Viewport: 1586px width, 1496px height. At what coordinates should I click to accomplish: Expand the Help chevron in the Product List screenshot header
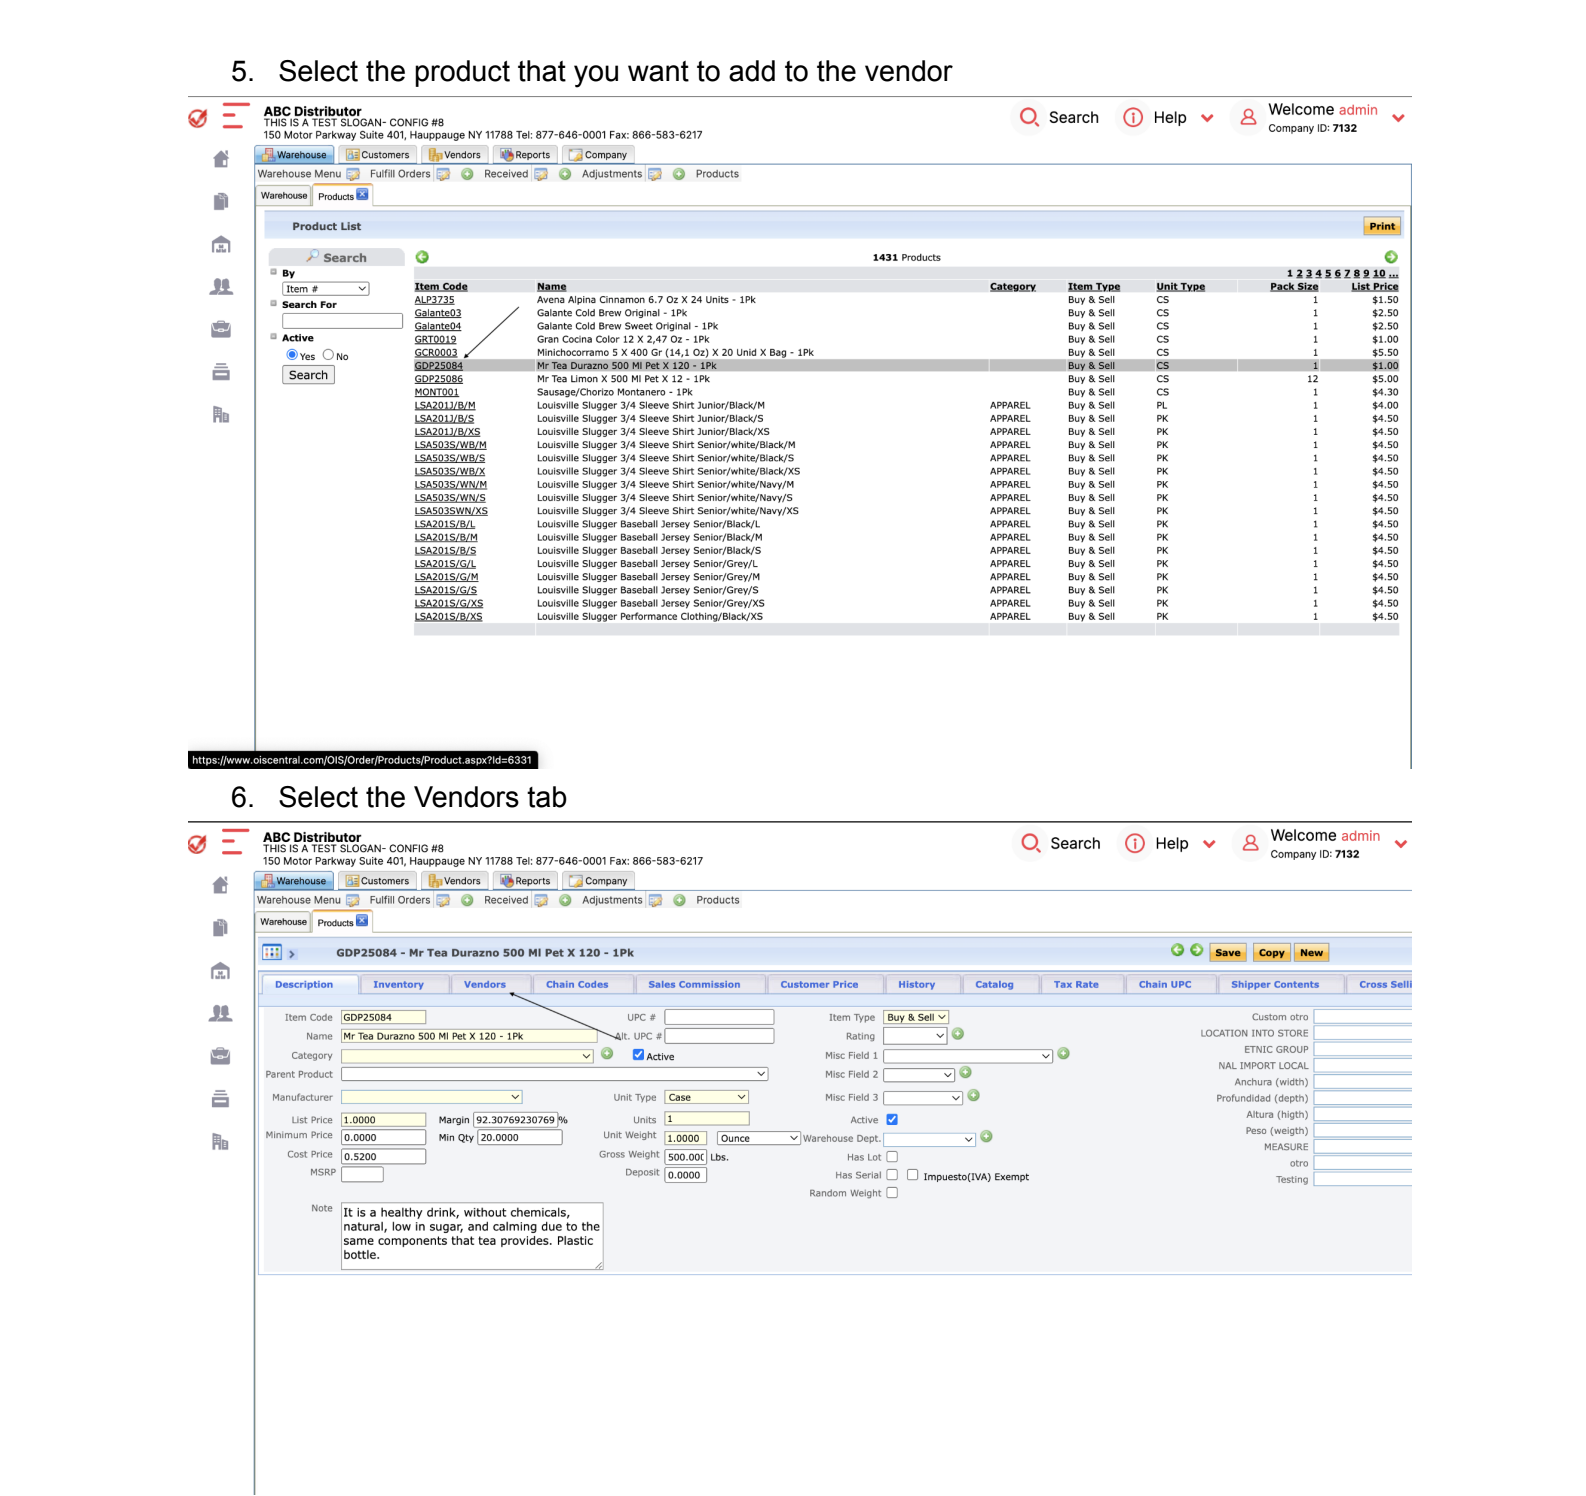[x=1207, y=118]
